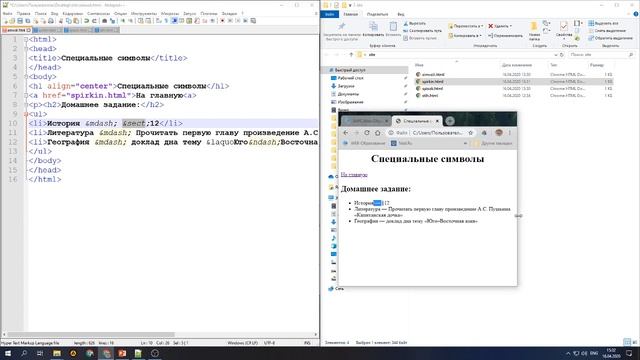Click the record macro button in Notepad++
Image resolution: width=640 pixels, height=360 pixels.
tap(222, 20)
